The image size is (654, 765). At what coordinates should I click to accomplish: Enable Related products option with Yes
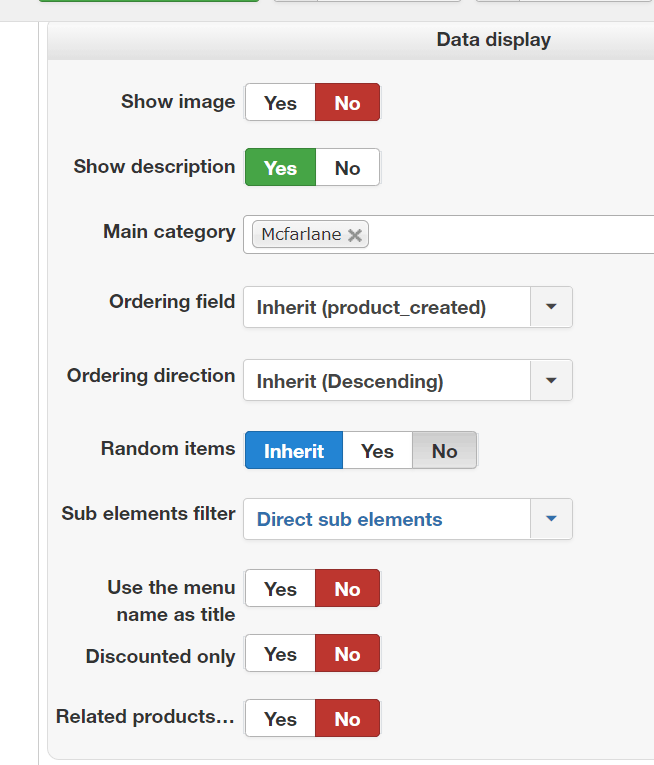(x=280, y=719)
